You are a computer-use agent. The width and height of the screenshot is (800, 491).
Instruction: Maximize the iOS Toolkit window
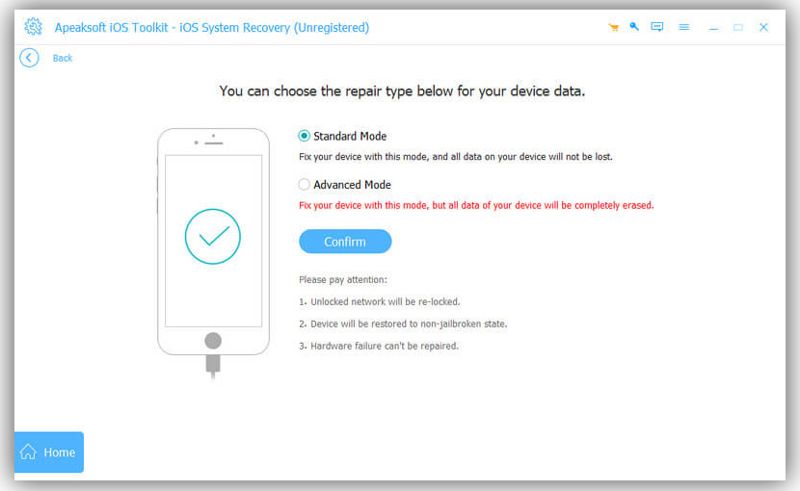coord(738,27)
